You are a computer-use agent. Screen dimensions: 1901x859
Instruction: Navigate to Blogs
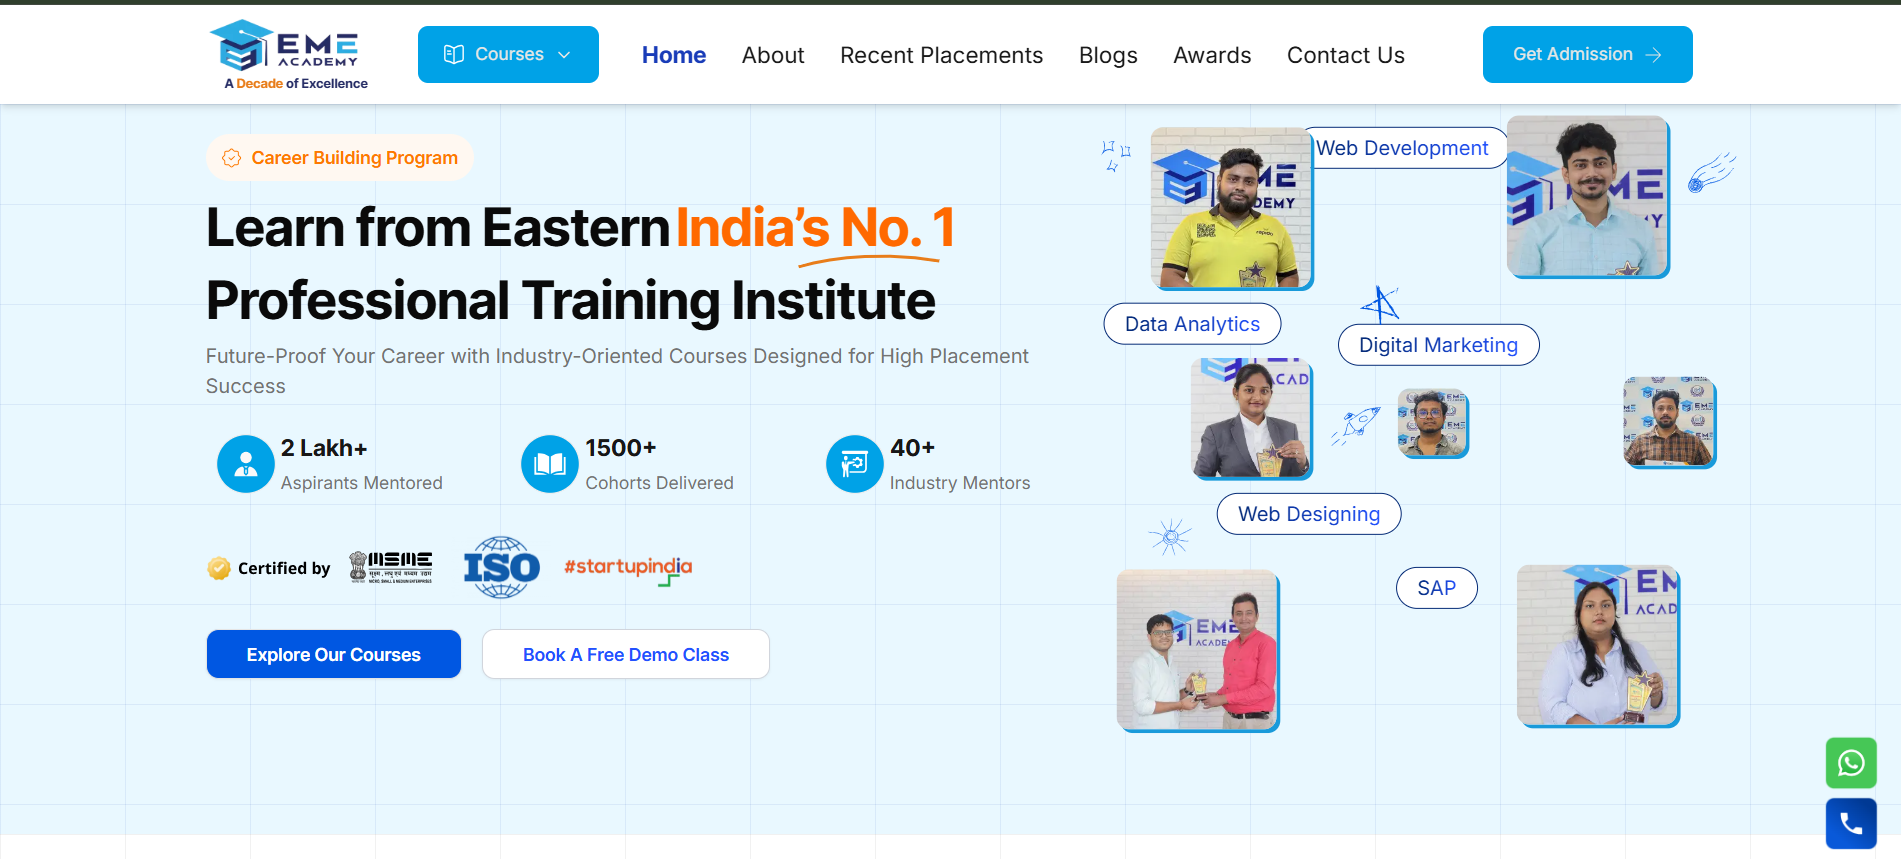[1108, 55]
